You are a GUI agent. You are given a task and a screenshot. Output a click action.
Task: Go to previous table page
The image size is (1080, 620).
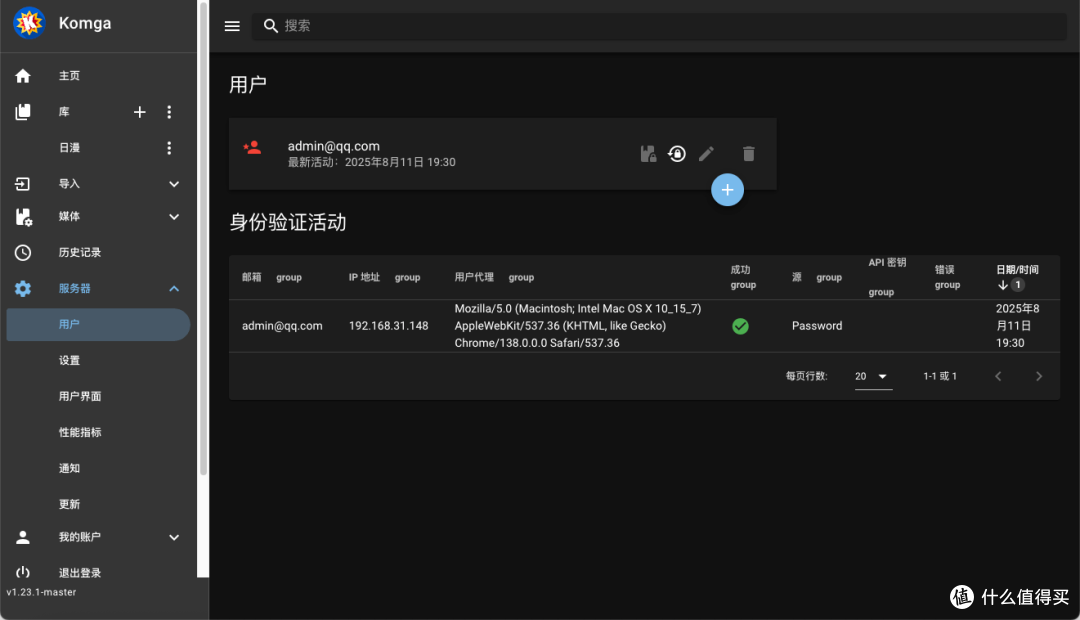998,376
